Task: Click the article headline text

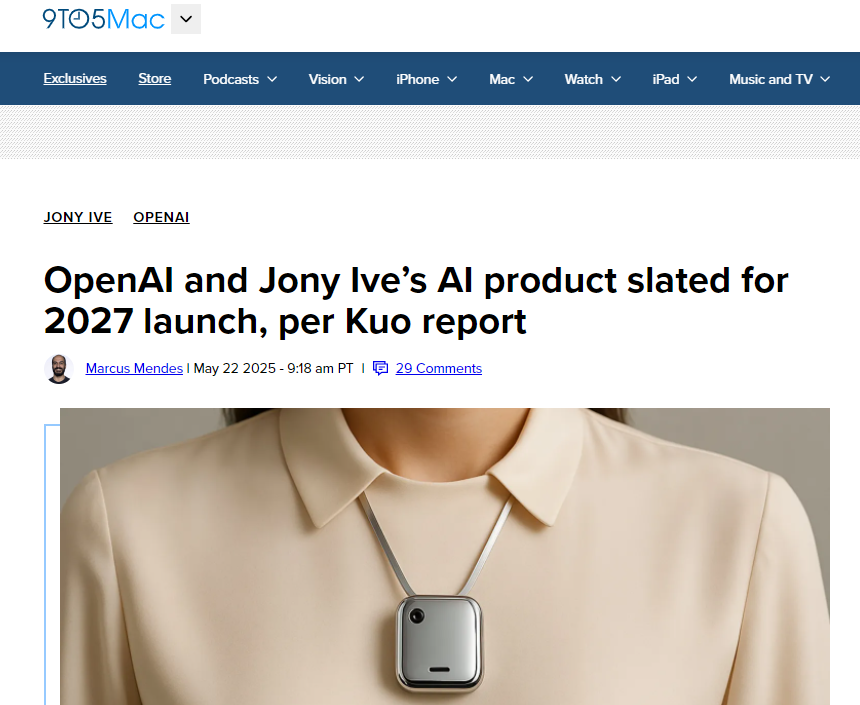Action: [416, 300]
